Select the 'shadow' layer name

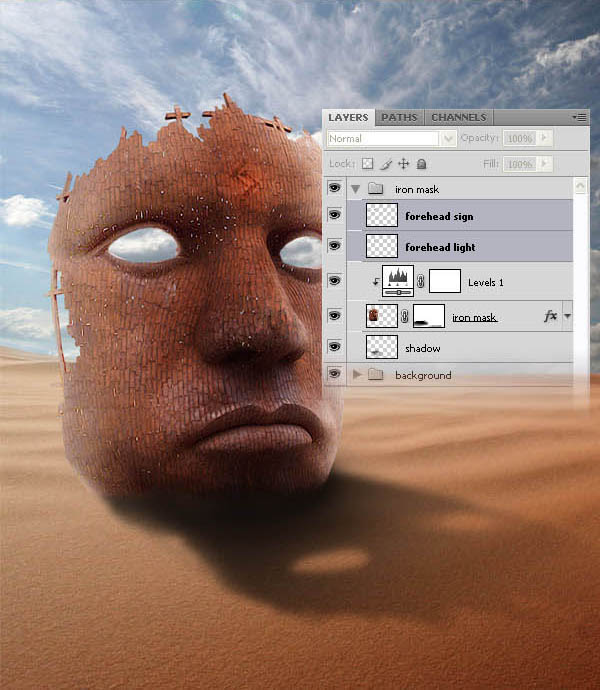click(423, 348)
